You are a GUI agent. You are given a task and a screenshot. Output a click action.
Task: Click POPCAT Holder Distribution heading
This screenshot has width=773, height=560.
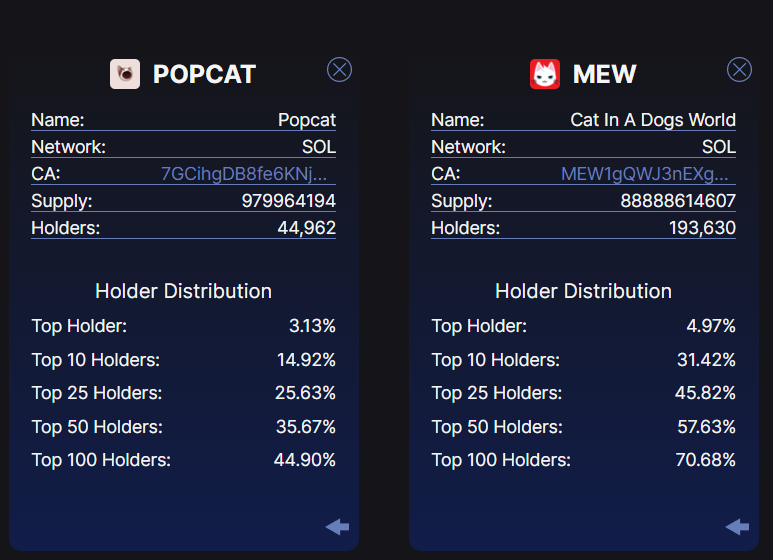click(183, 291)
